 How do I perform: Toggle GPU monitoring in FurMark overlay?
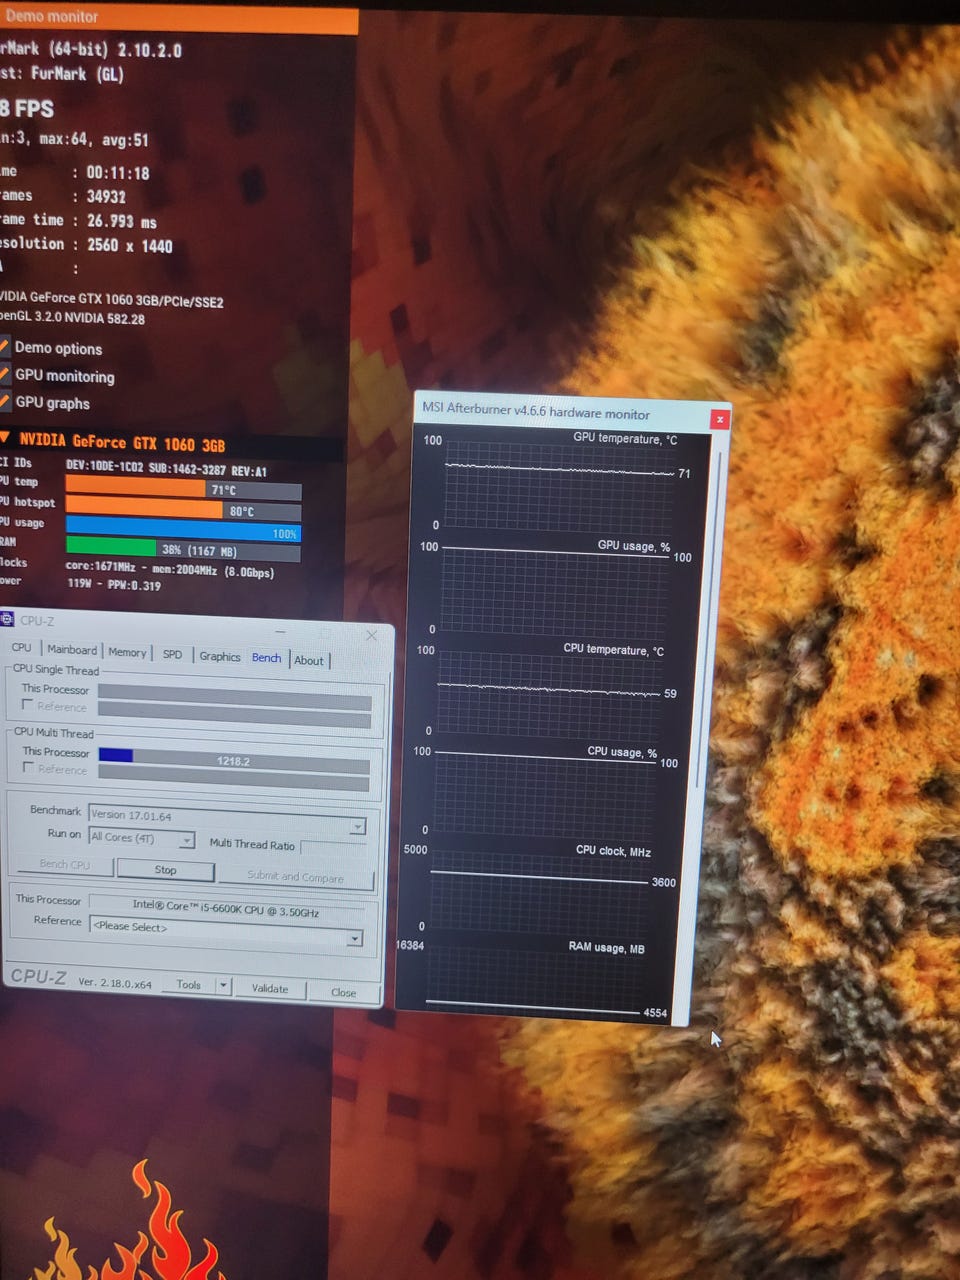click(4, 374)
